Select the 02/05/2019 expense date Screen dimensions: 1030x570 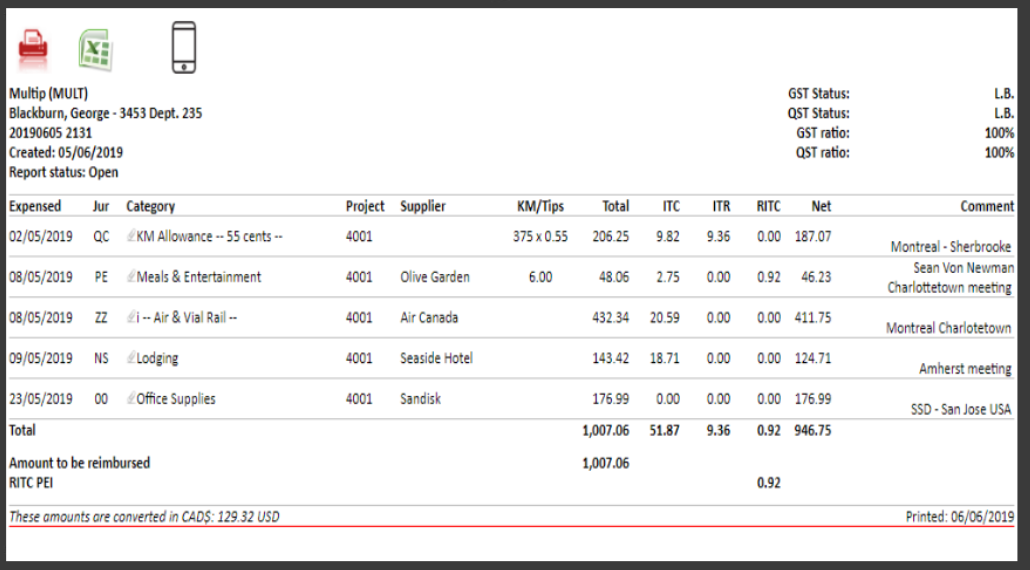coord(41,236)
